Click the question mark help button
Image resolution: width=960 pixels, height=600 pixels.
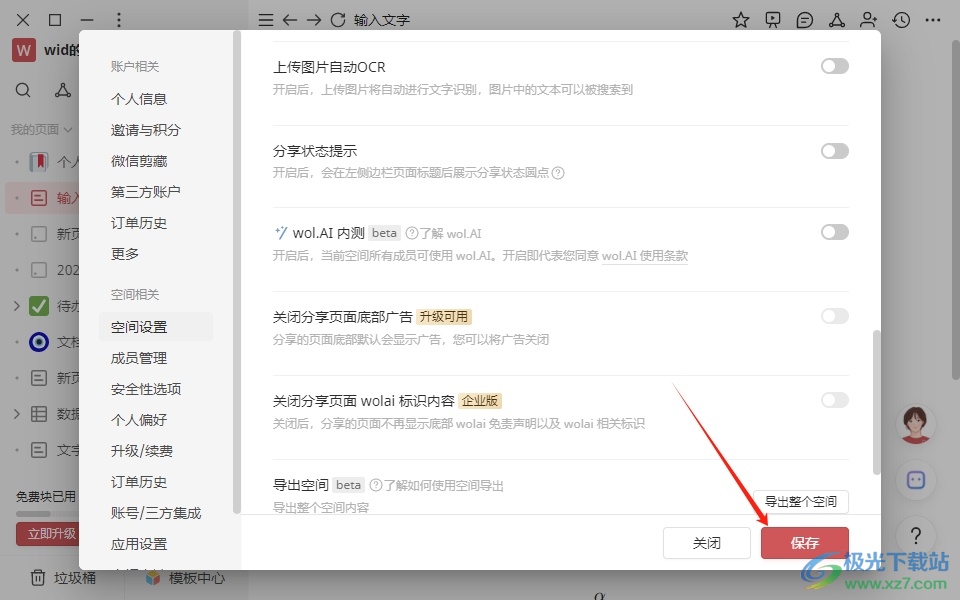tap(916, 536)
